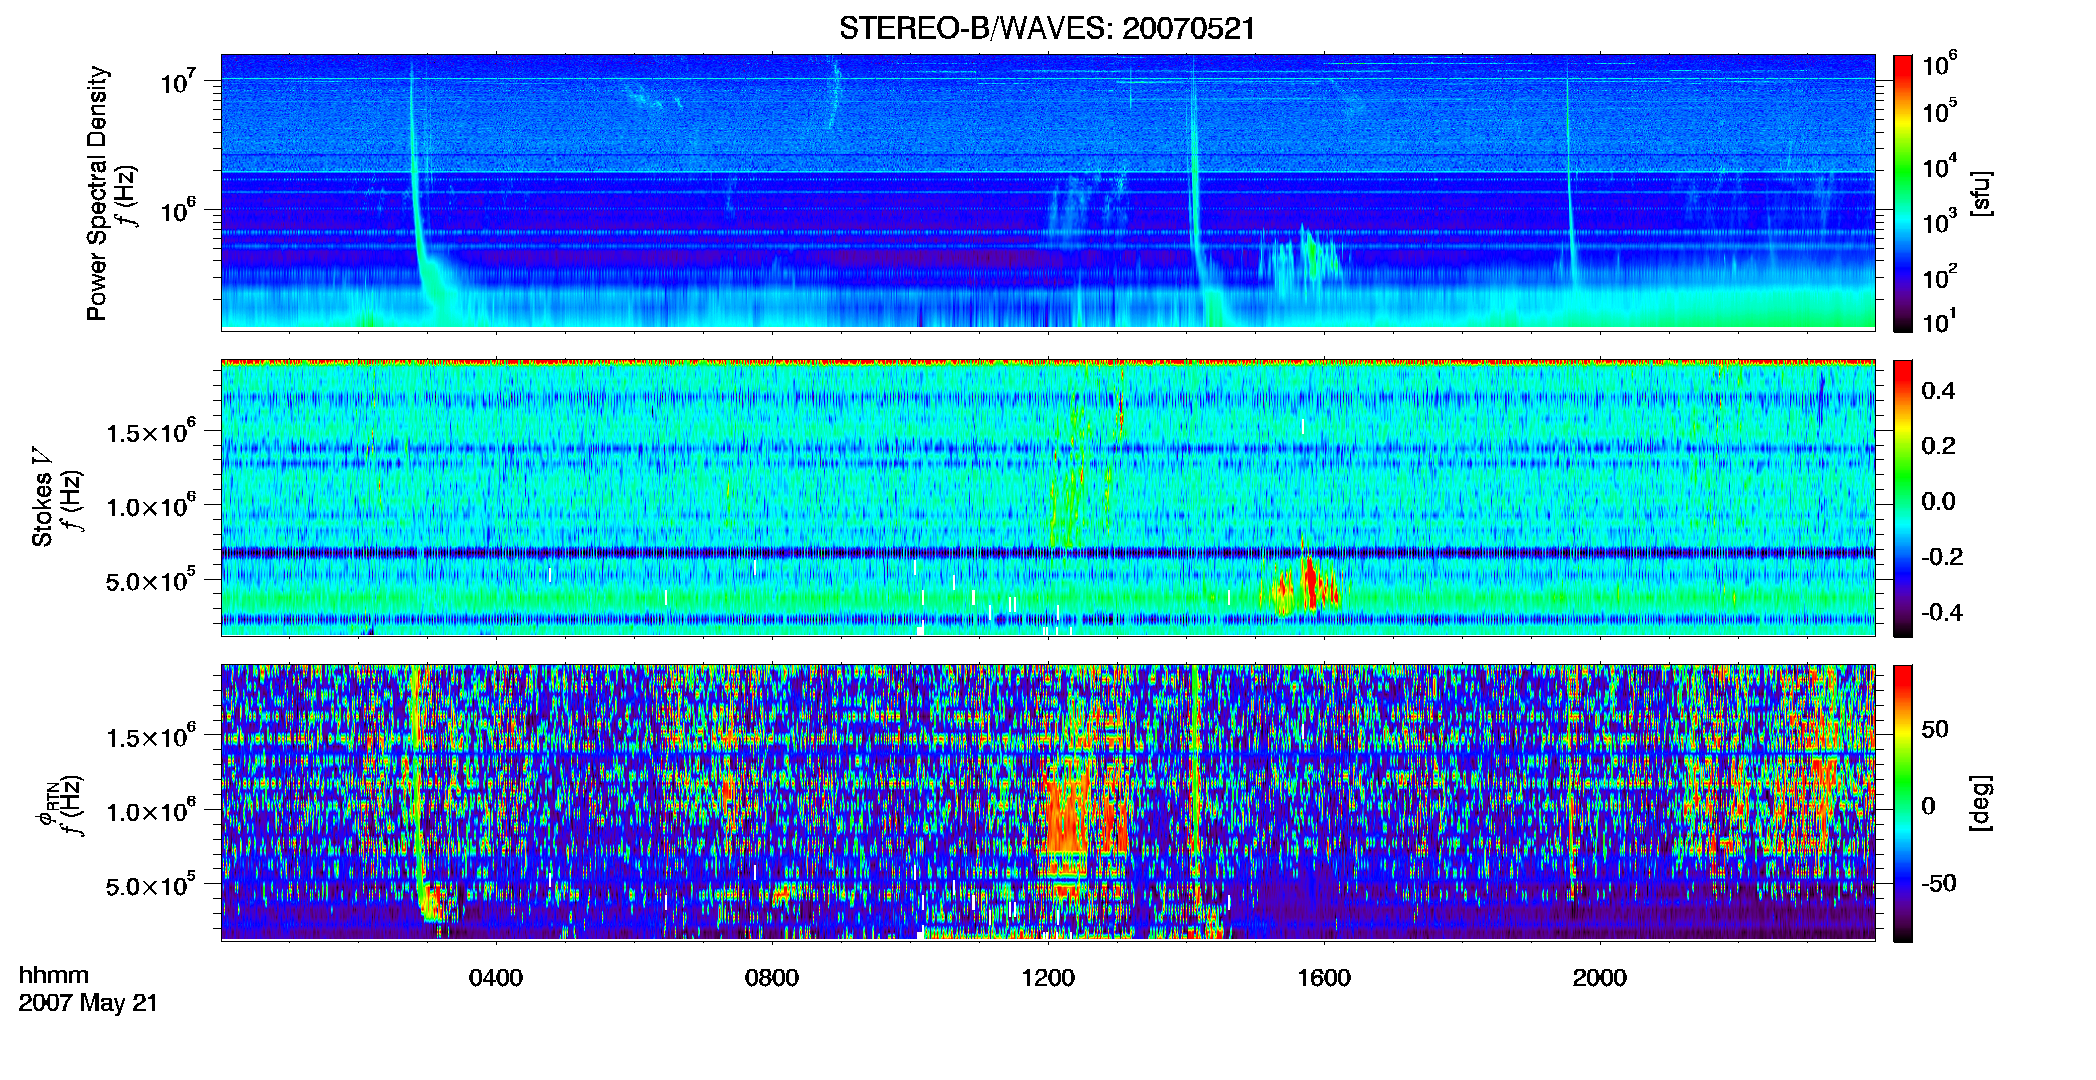Click the 5.0×10^5 tick of the Stokes V panel
The height and width of the screenshot is (1080, 2096).
(x=151, y=580)
